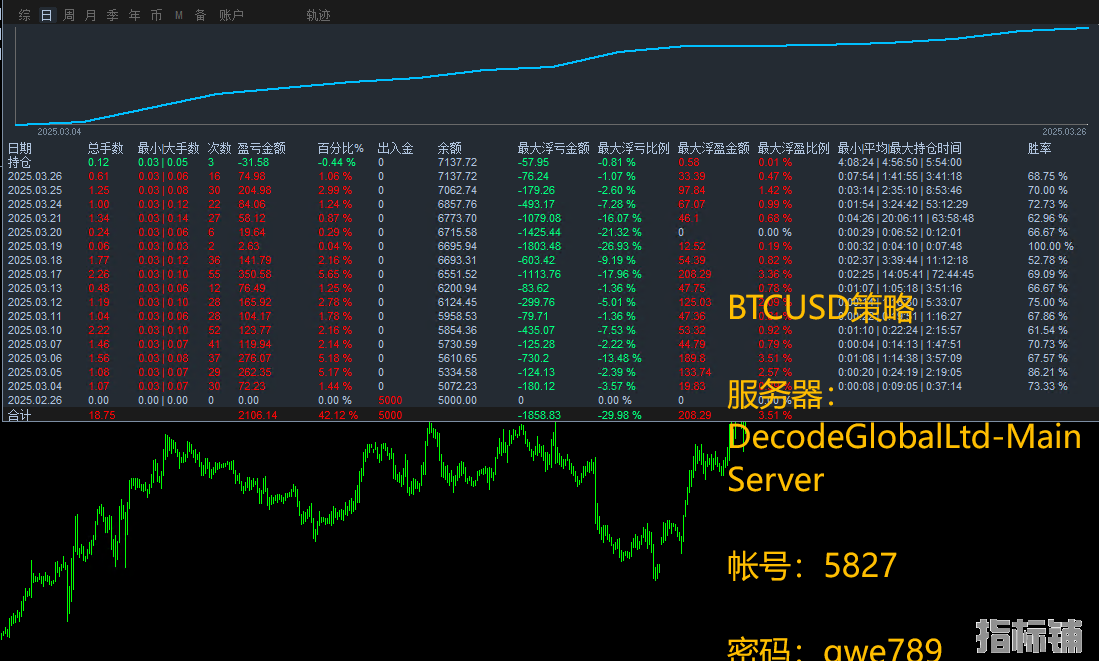The image size is (1099, 661).
Task: Switch to the 综 summary tab
Action: (x=25, y=15)
